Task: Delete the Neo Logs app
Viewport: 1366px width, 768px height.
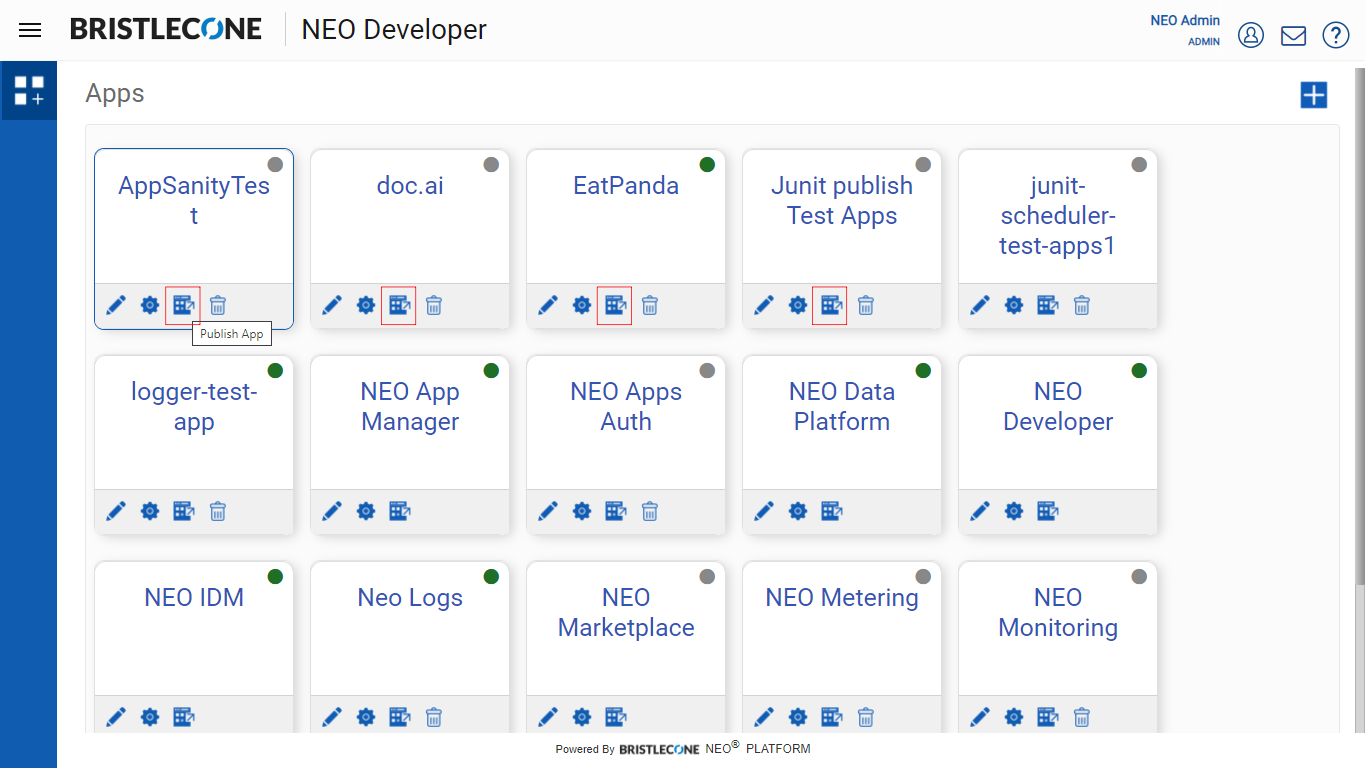Action: (x=434, y=717)
